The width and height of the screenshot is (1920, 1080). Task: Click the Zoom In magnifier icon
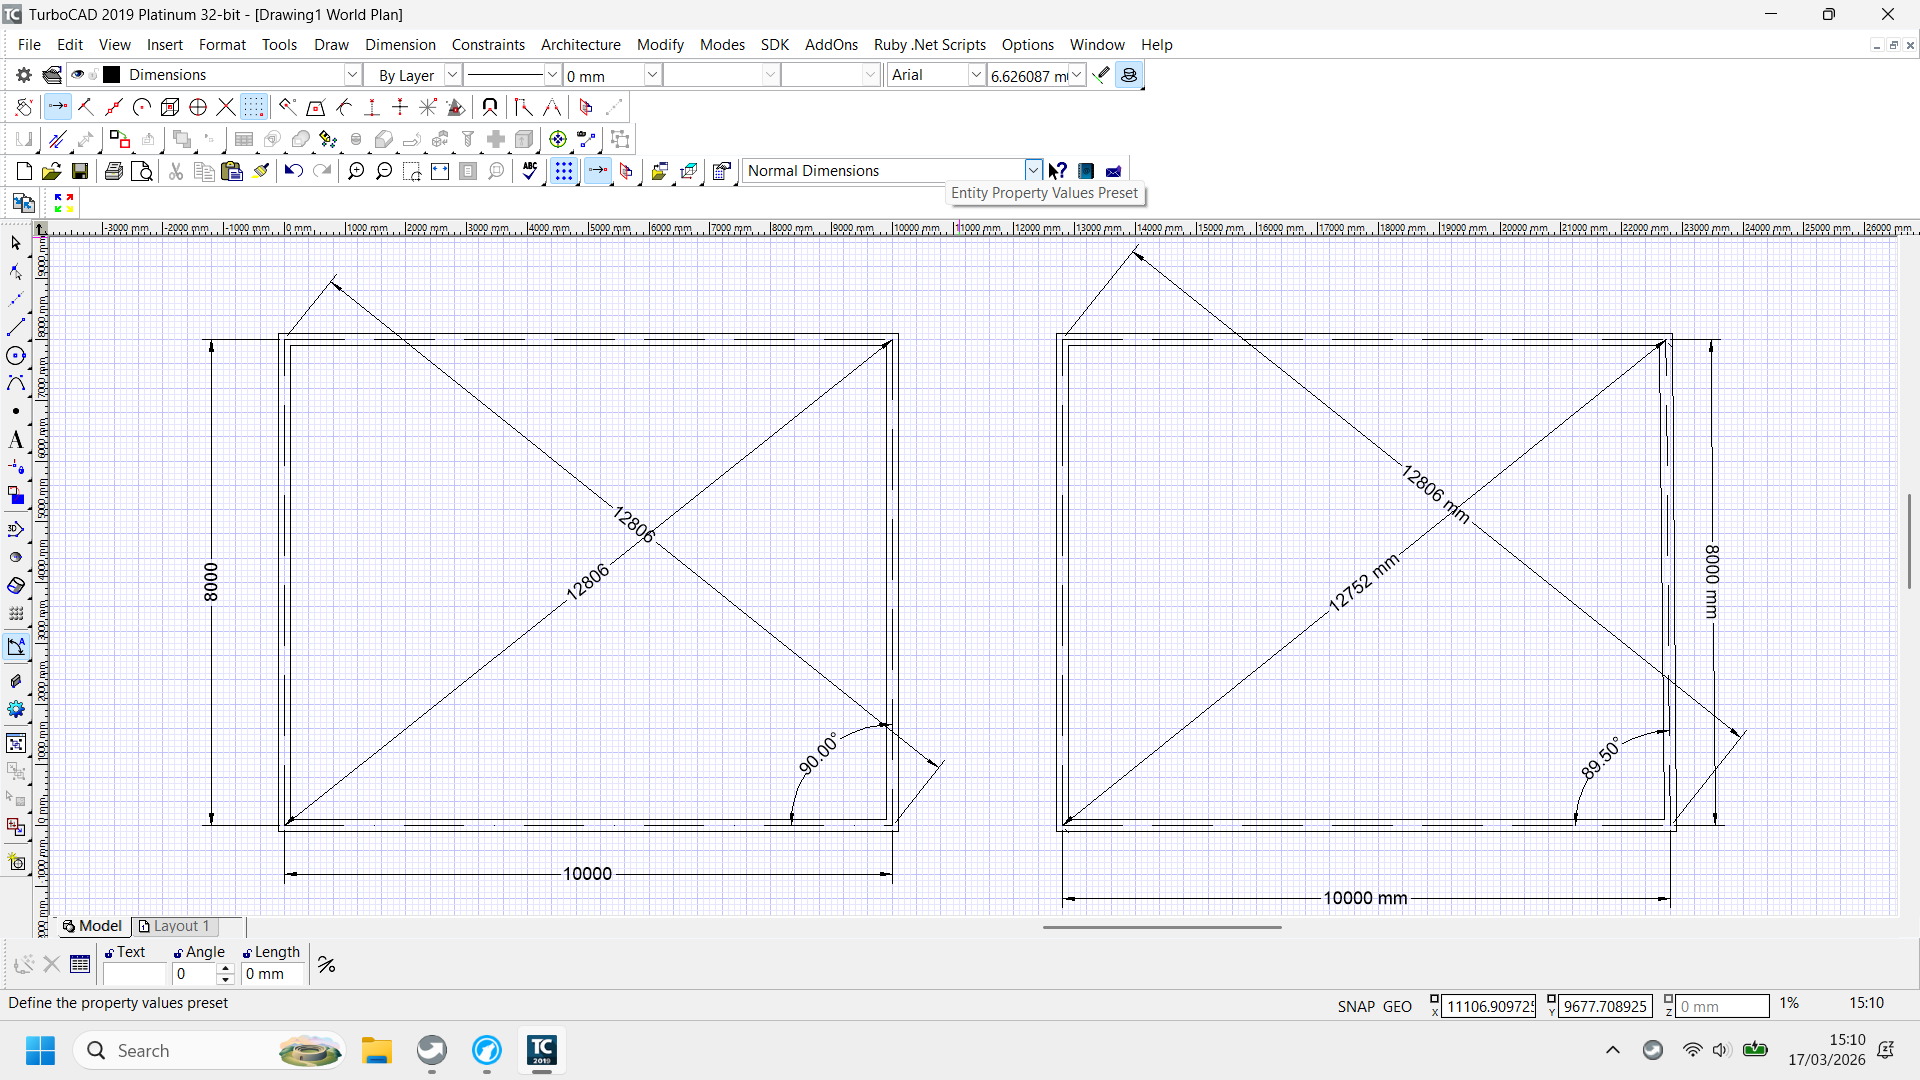pyautogui.click(x=356, y=171)
